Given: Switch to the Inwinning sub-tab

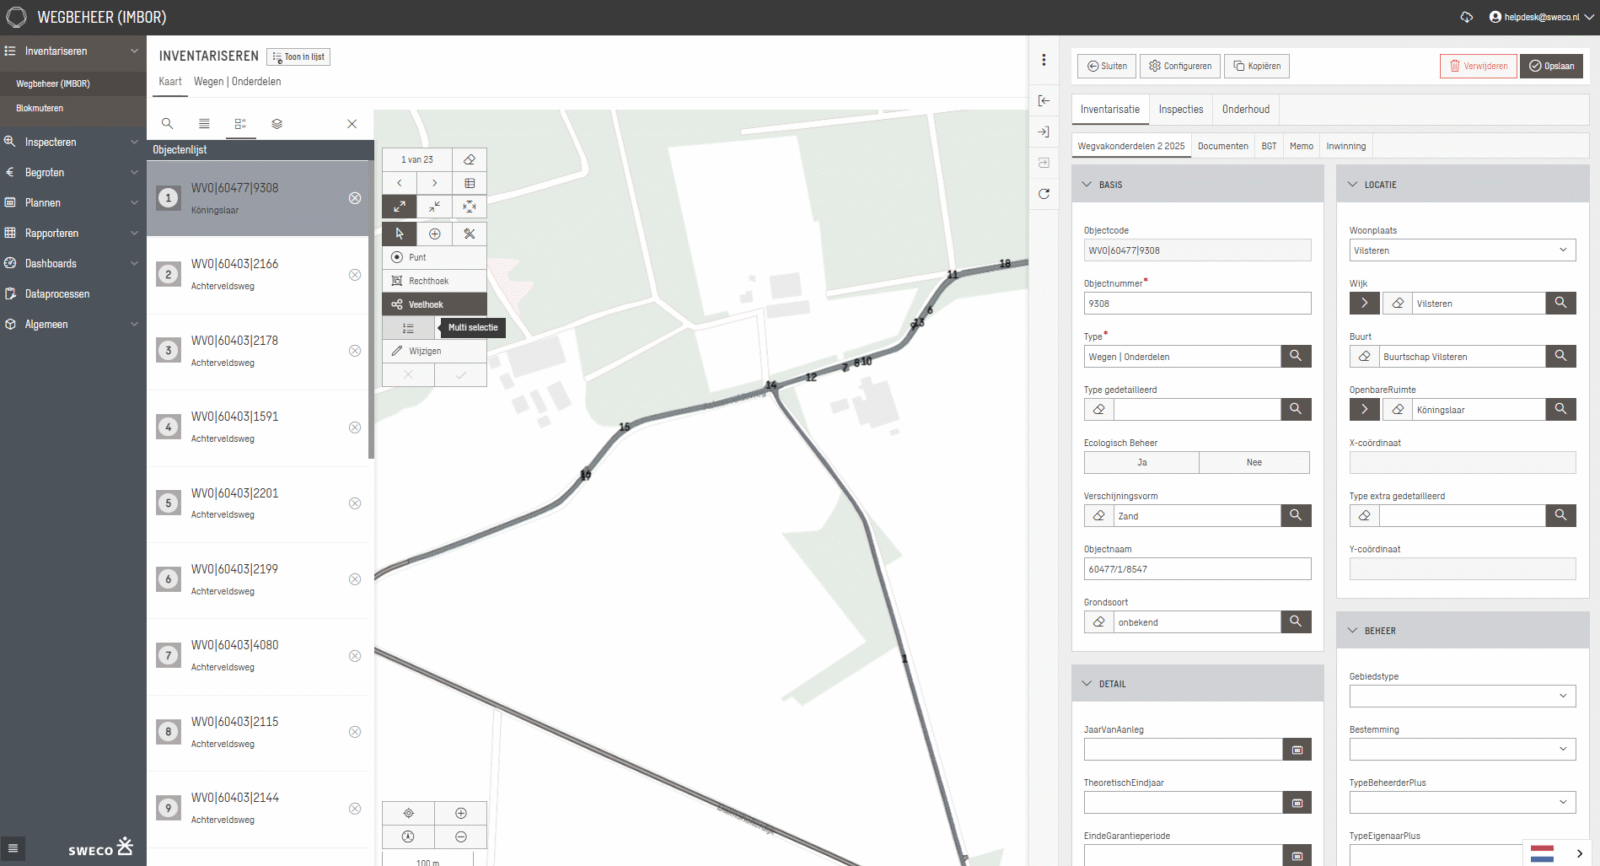Looking at the screenshot, I should click(1346, 146).
